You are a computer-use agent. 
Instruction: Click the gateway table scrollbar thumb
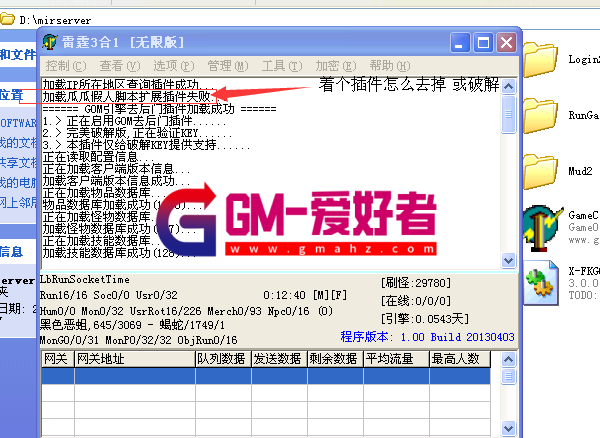click(x=509, y=376)
